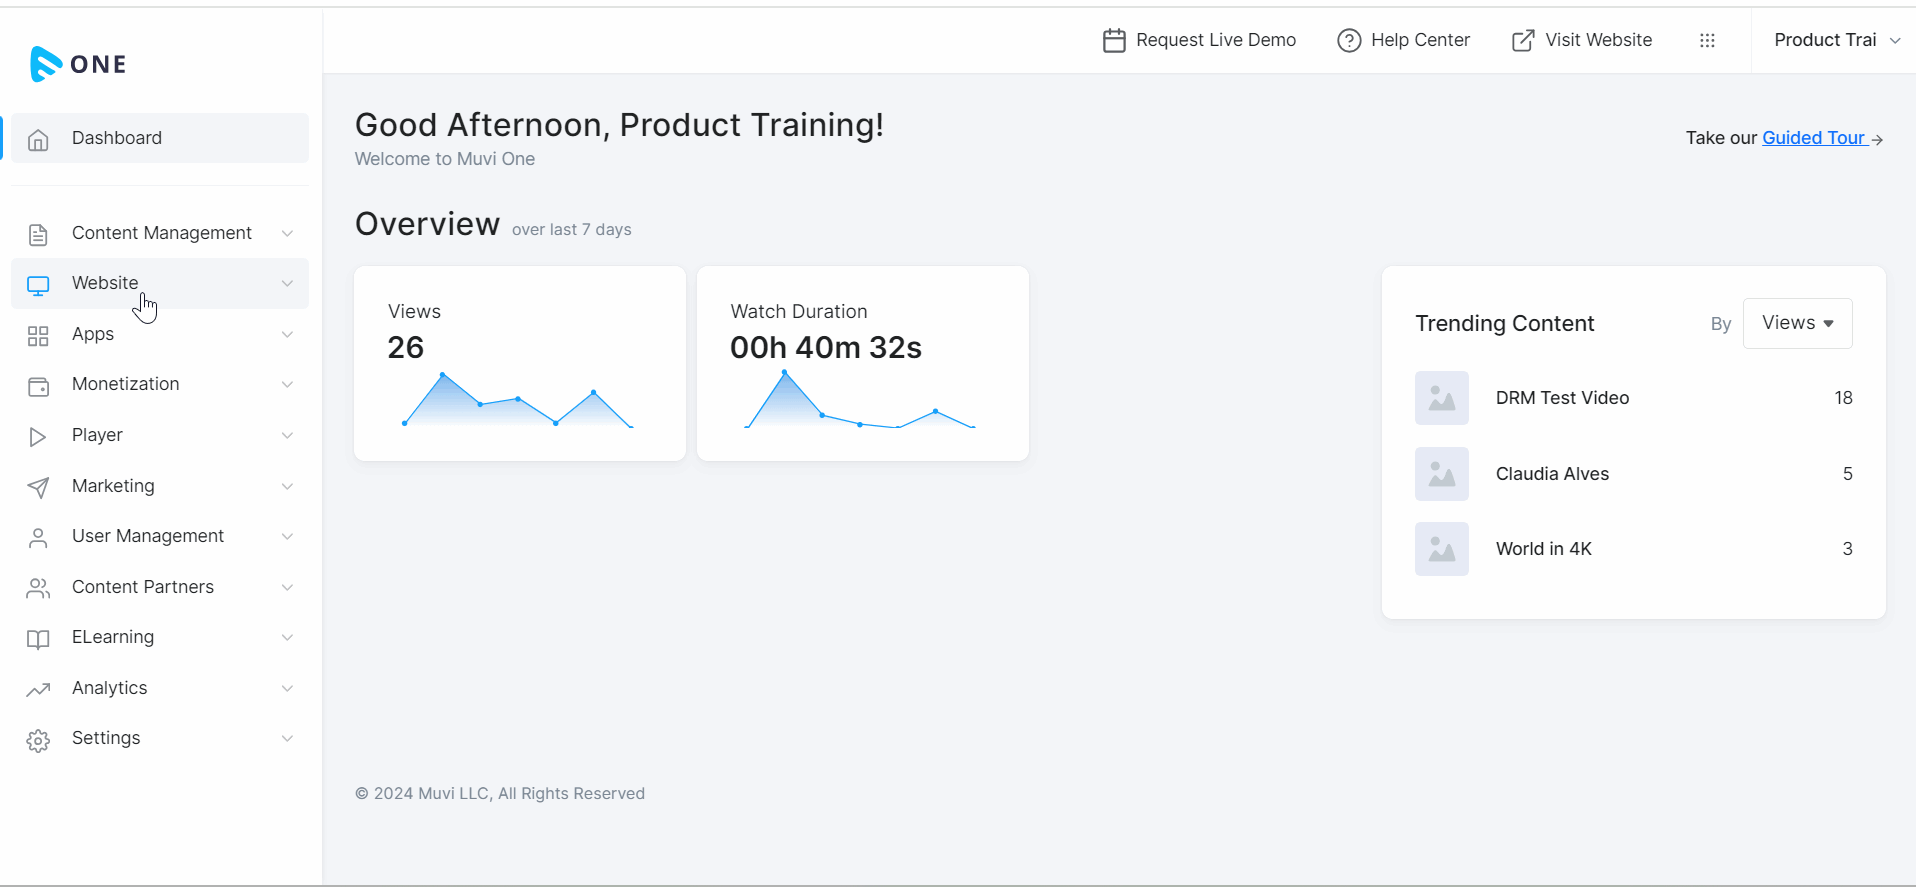Open Content Management menu

pos(160,233)
